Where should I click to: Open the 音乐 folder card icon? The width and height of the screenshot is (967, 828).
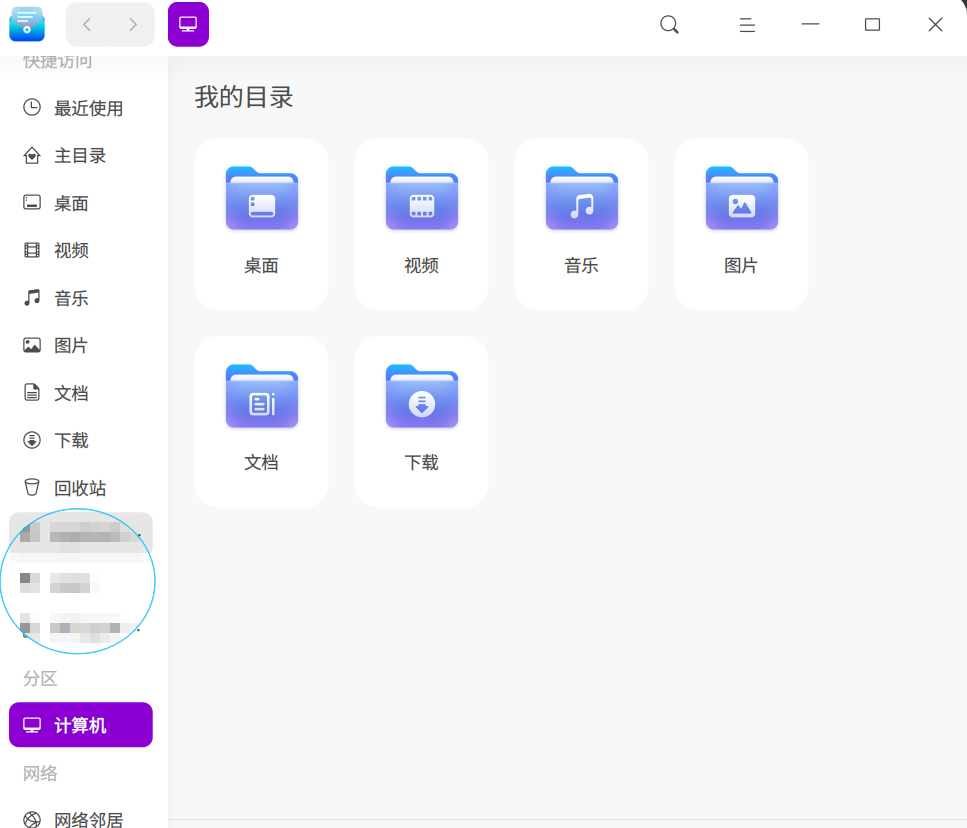582,199
